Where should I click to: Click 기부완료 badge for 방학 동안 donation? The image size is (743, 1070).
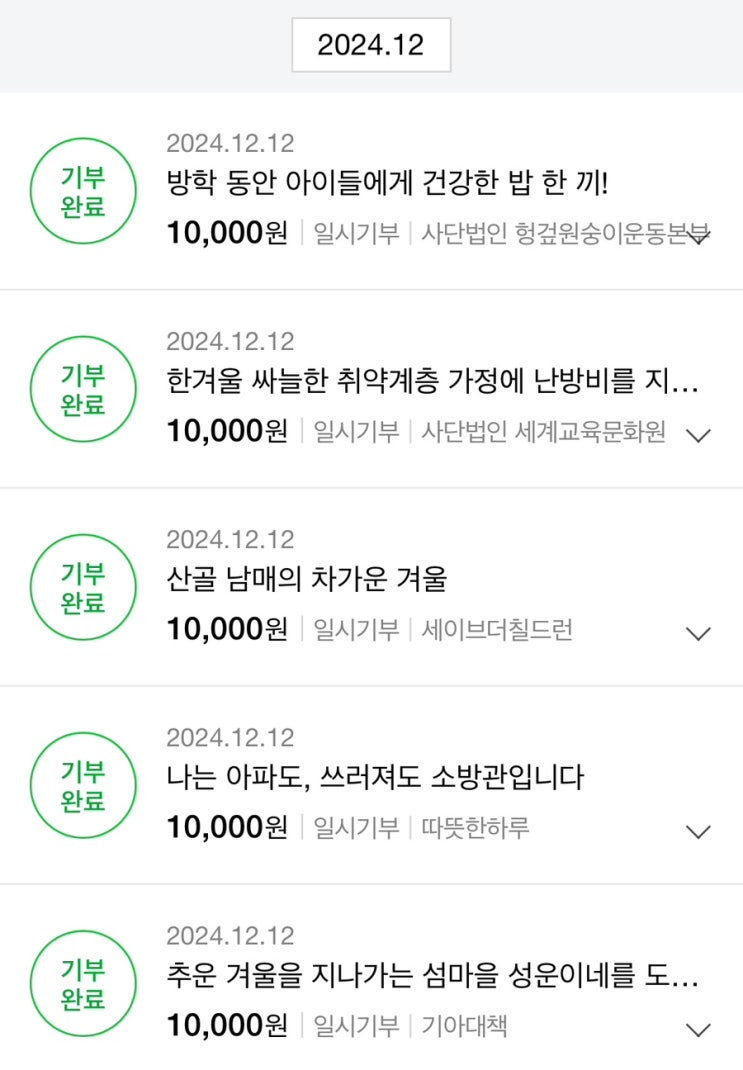(x=83, y=191)
